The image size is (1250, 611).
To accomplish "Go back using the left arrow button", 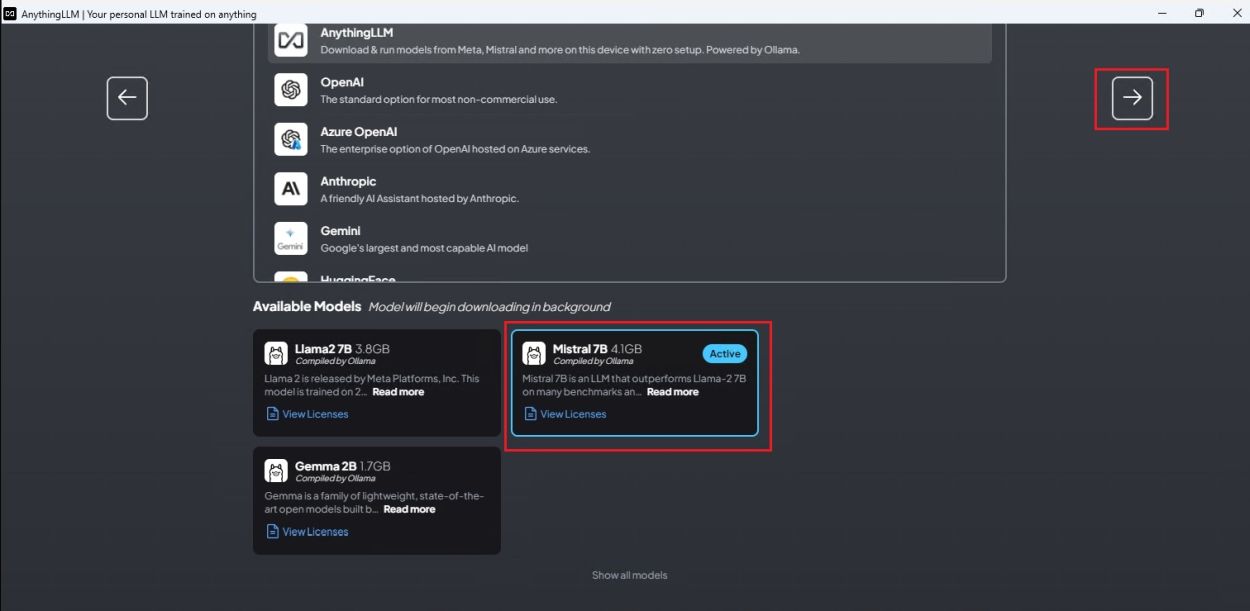I will [x=127, y=97].
